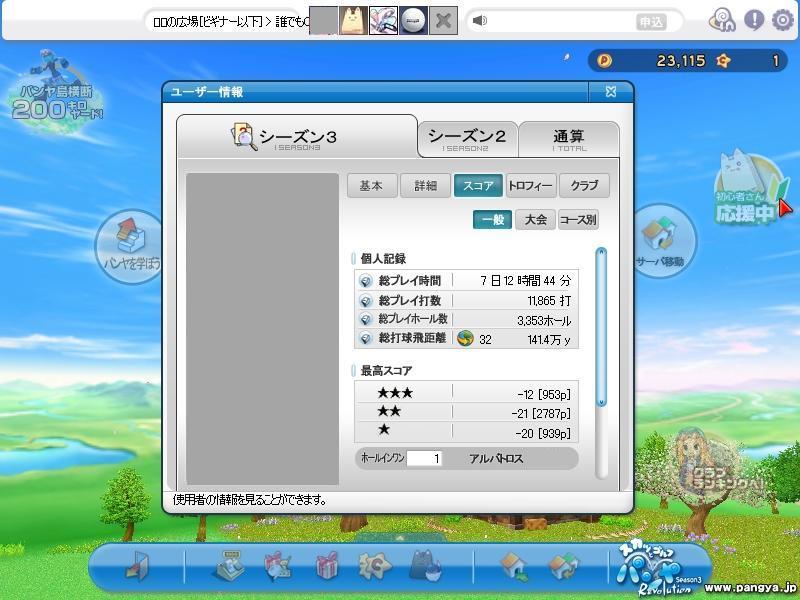This screenshot has width=800, height=600.
Task: Open the cash register shop icon
Action: point(228,565)
